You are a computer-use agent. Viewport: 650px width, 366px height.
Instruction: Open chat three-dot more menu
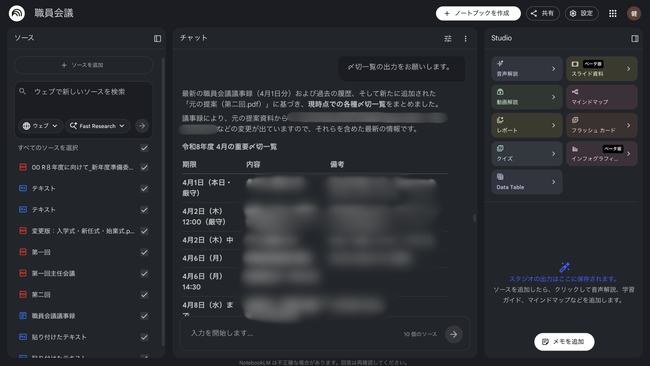click(x=466, y=38)
